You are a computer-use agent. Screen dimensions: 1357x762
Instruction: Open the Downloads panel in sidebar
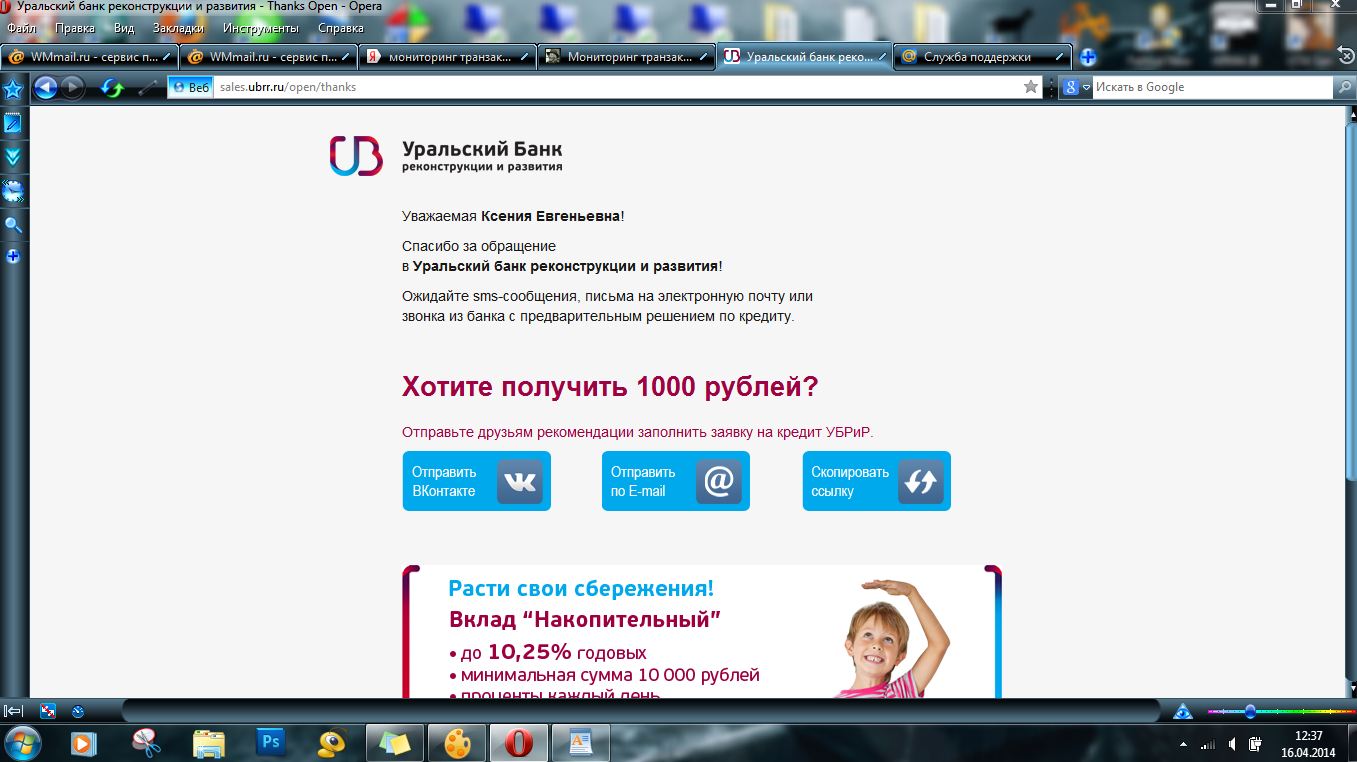[13, 157]
